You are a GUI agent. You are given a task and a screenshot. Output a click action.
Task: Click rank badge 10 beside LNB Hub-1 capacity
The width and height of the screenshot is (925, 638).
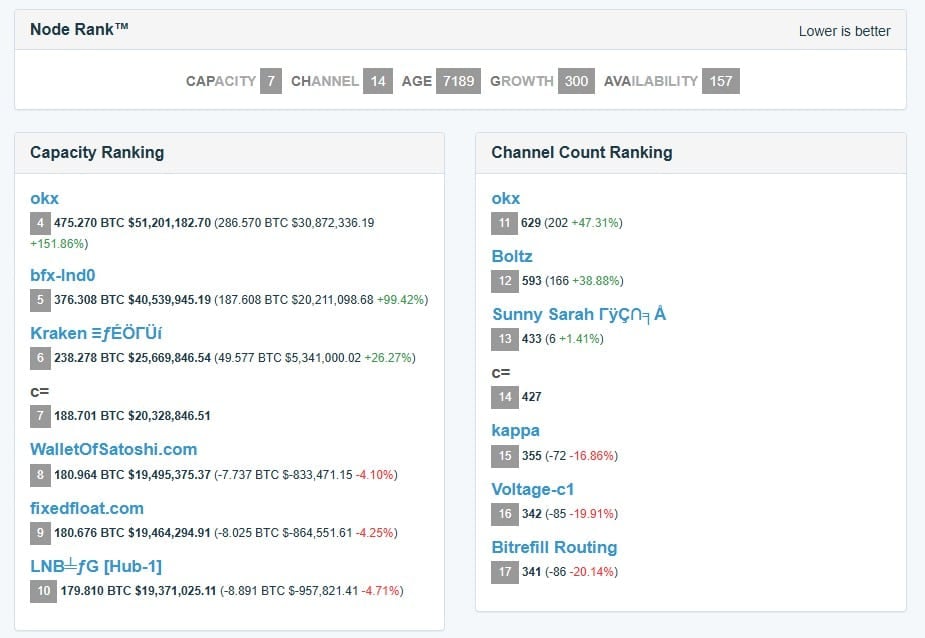(x=44, y=591)
